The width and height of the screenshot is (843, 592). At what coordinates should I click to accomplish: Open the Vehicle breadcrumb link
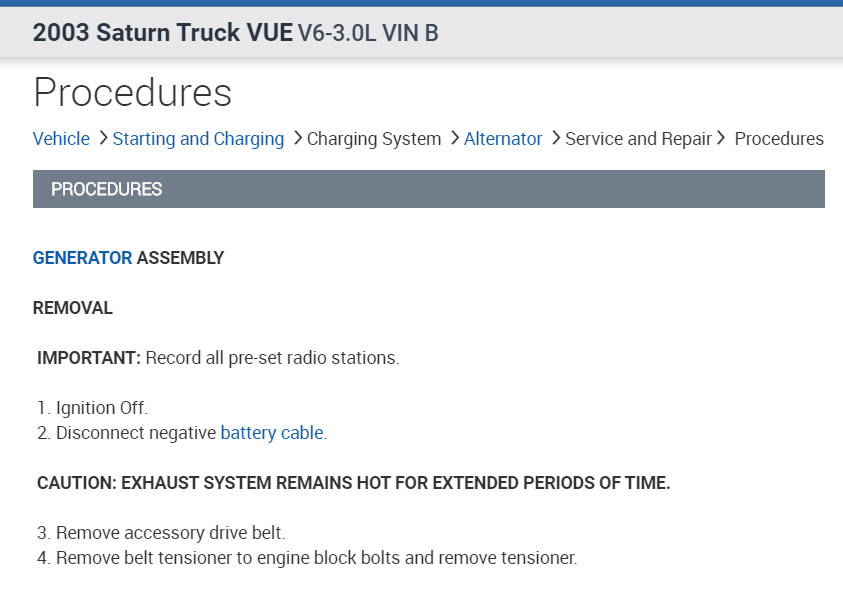tap(61, 139)
